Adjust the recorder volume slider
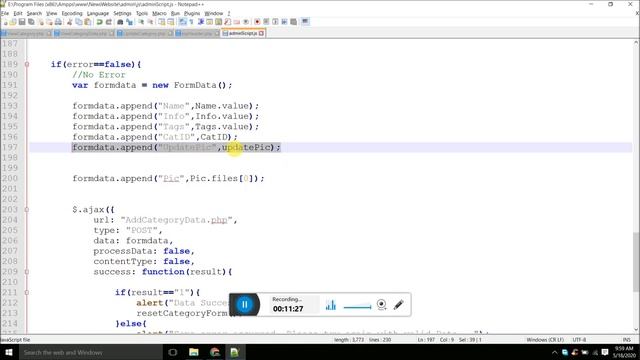Screen dimensions: 640x360 (358, 307)
